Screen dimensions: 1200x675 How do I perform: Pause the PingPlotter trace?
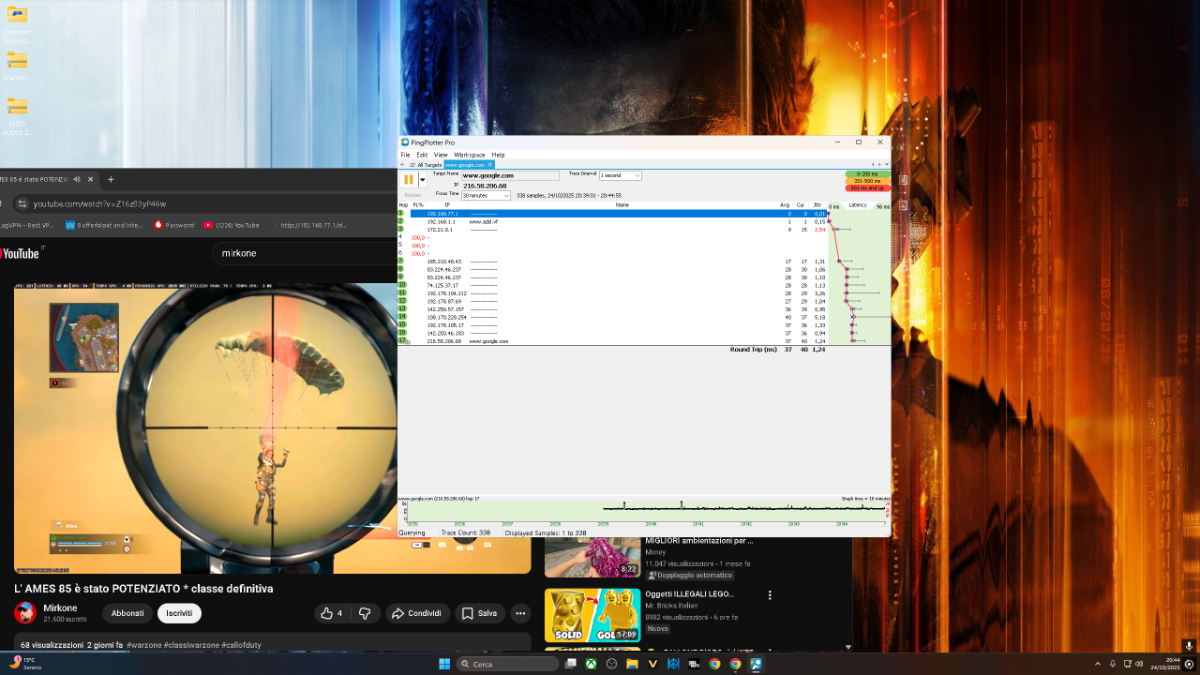408,180
